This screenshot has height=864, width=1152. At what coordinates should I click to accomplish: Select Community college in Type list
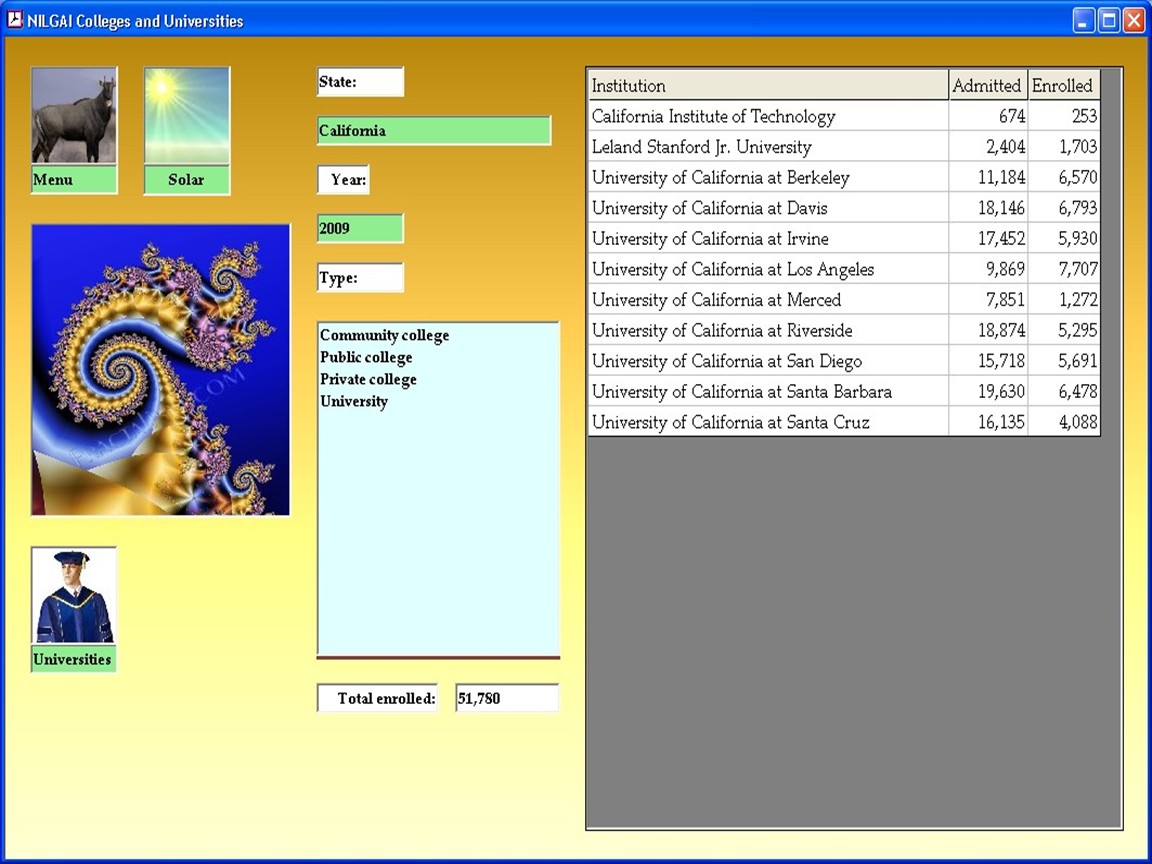(384, 336)
